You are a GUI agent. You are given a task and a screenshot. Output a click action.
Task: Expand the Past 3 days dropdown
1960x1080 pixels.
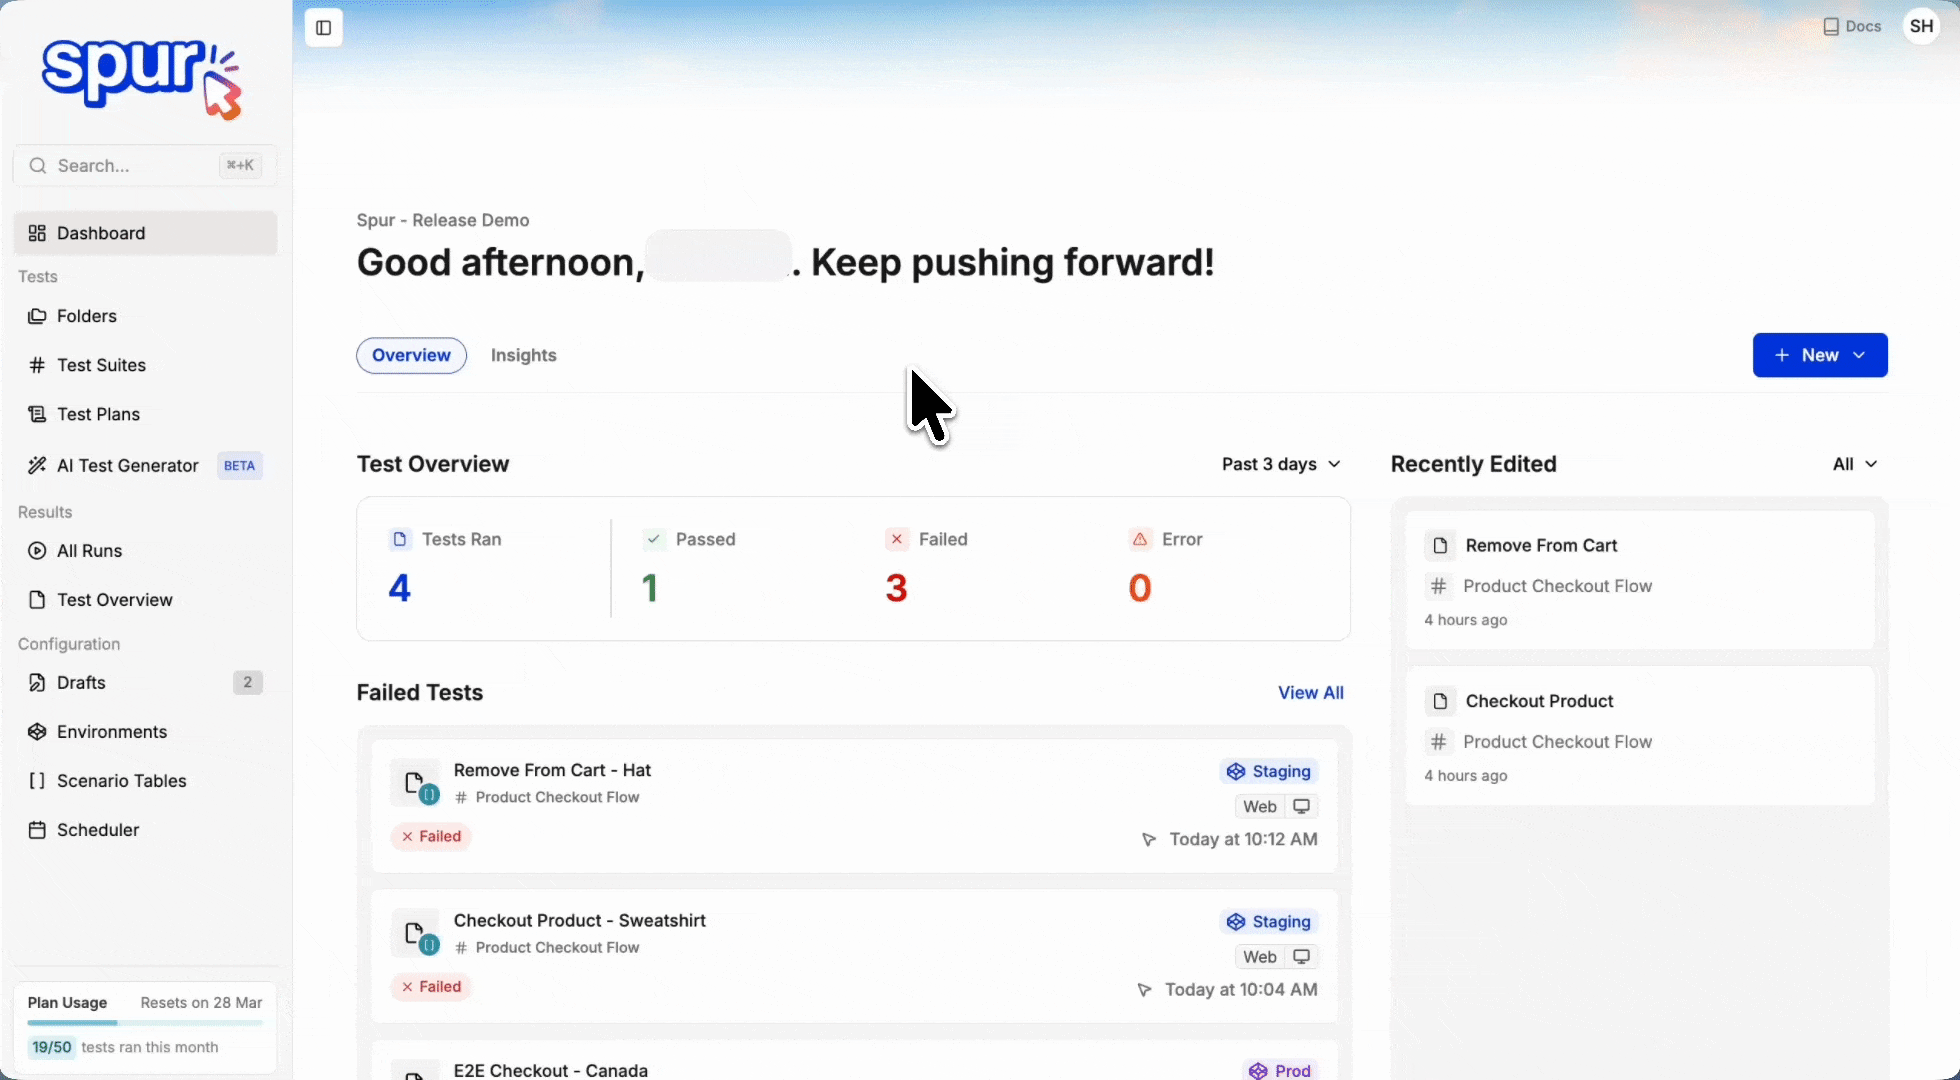pos(1280,464)
